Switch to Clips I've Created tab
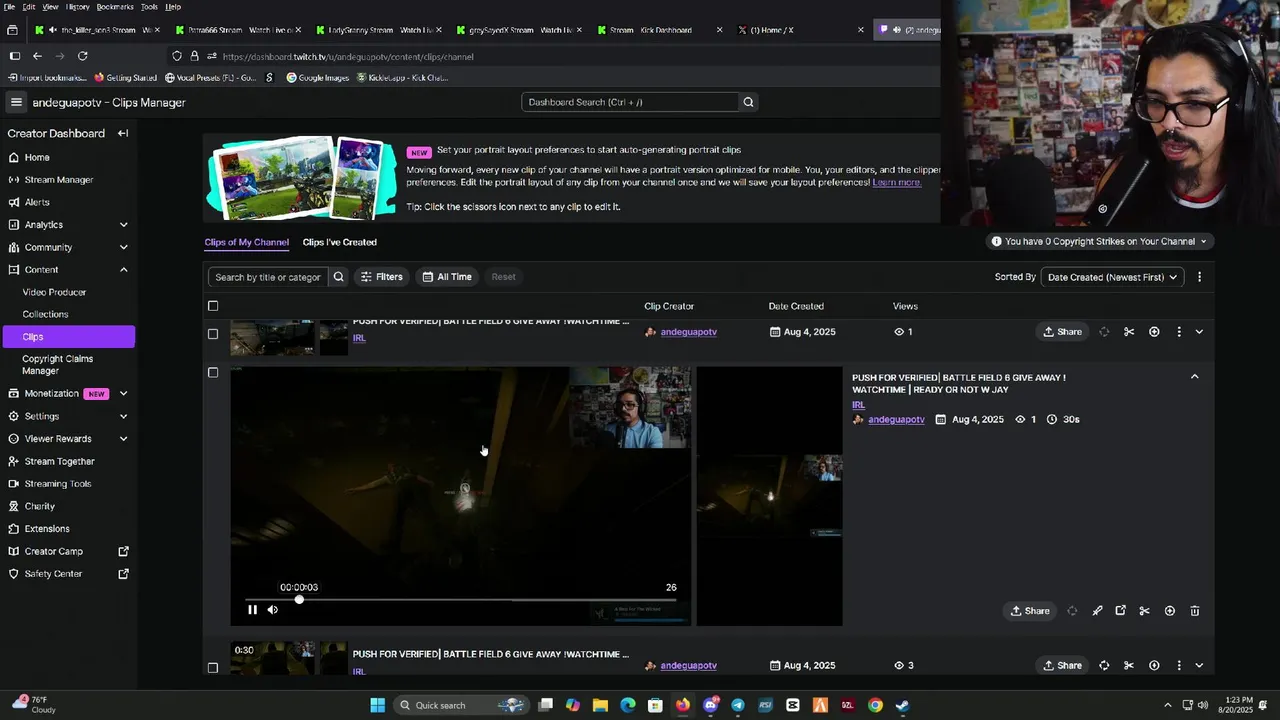Screen dimensions: 1280x720 pyautogui.click(x=340, y=242)
